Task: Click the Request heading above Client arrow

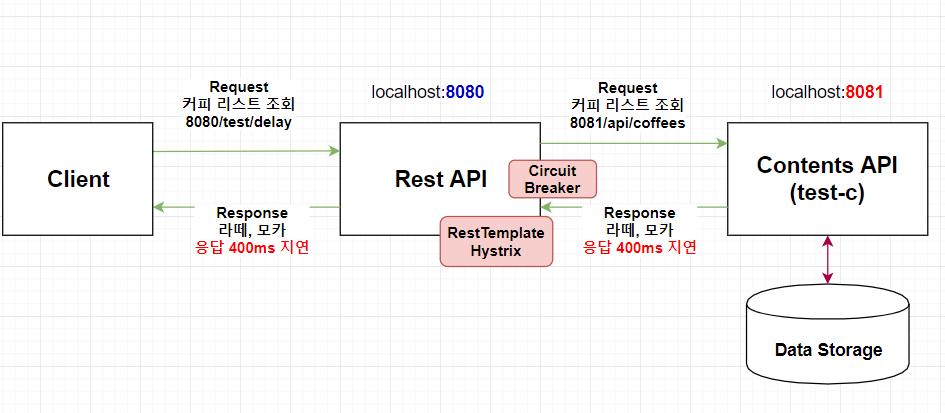Action: [x=239, y=87]
